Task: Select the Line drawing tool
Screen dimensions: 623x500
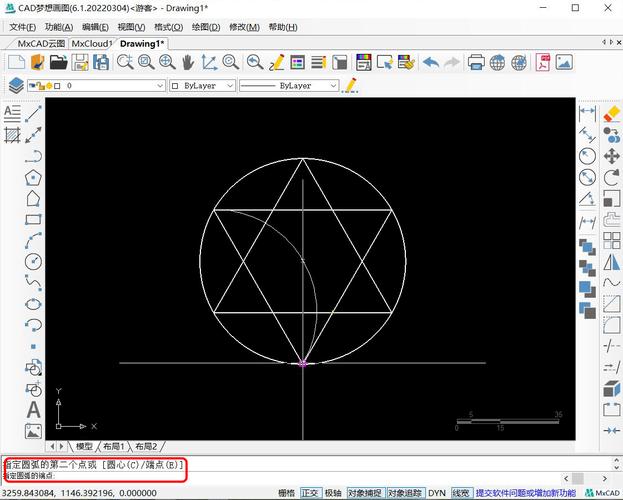Action: pyautogui.click(x=33, y=114)
